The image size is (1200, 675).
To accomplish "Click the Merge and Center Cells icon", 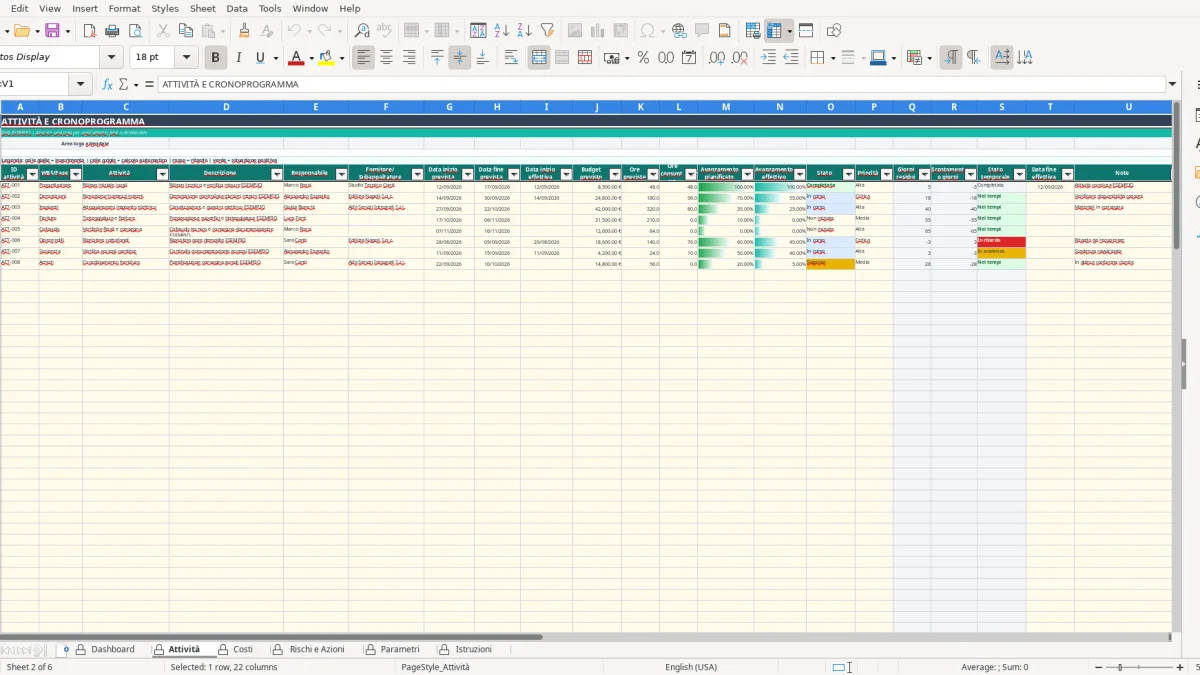I will (539, 58).
